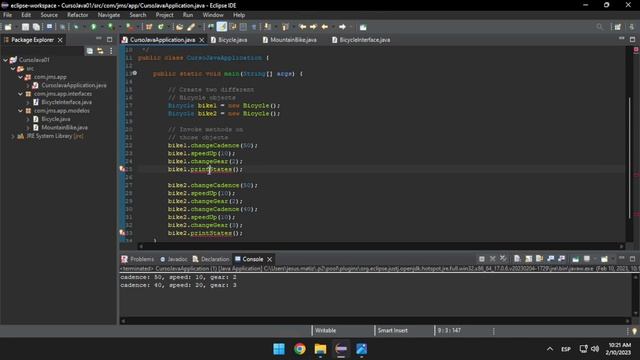
Task: Open the Refactor menu
Action: click(78, 15)
